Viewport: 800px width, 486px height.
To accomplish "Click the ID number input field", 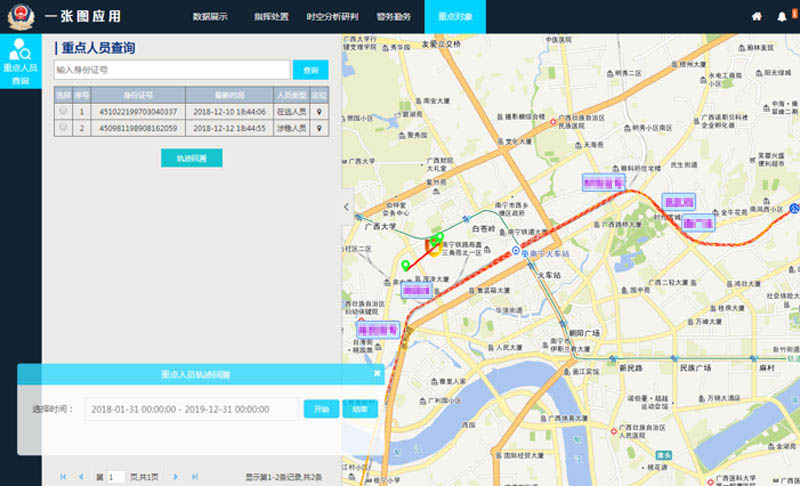I will (172, 70).
